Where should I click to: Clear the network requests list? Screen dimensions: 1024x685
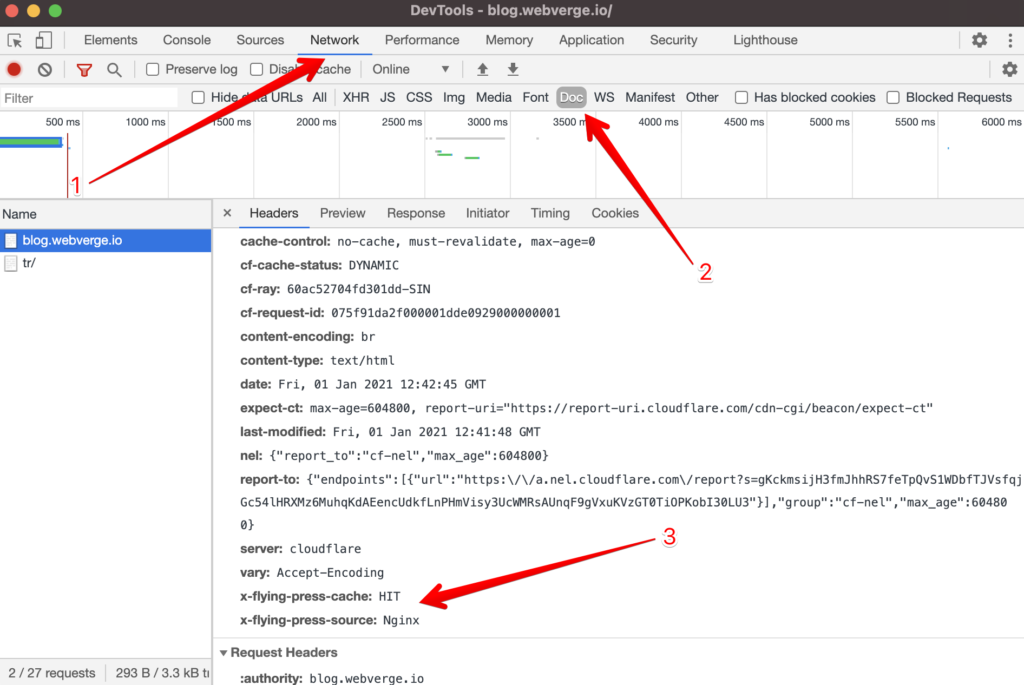click(x=43, y=69)
